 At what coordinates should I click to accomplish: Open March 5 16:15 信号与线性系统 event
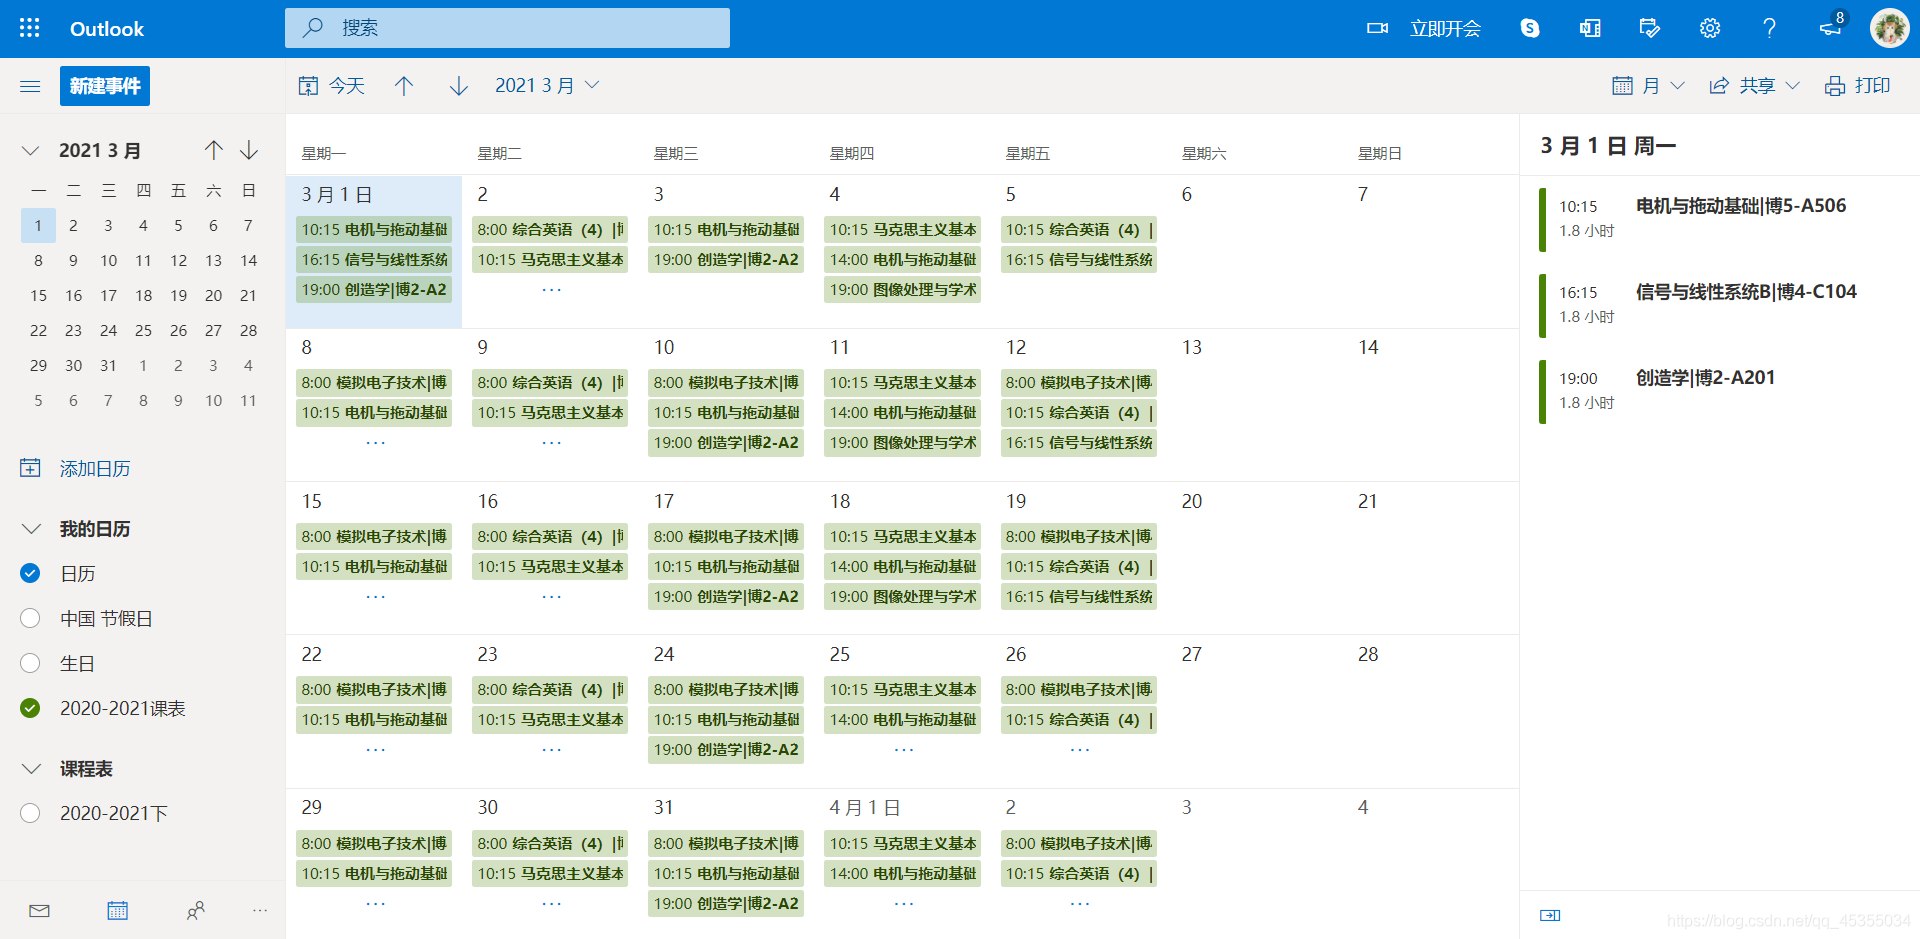pyautogui.click(x=1078, y=260)
